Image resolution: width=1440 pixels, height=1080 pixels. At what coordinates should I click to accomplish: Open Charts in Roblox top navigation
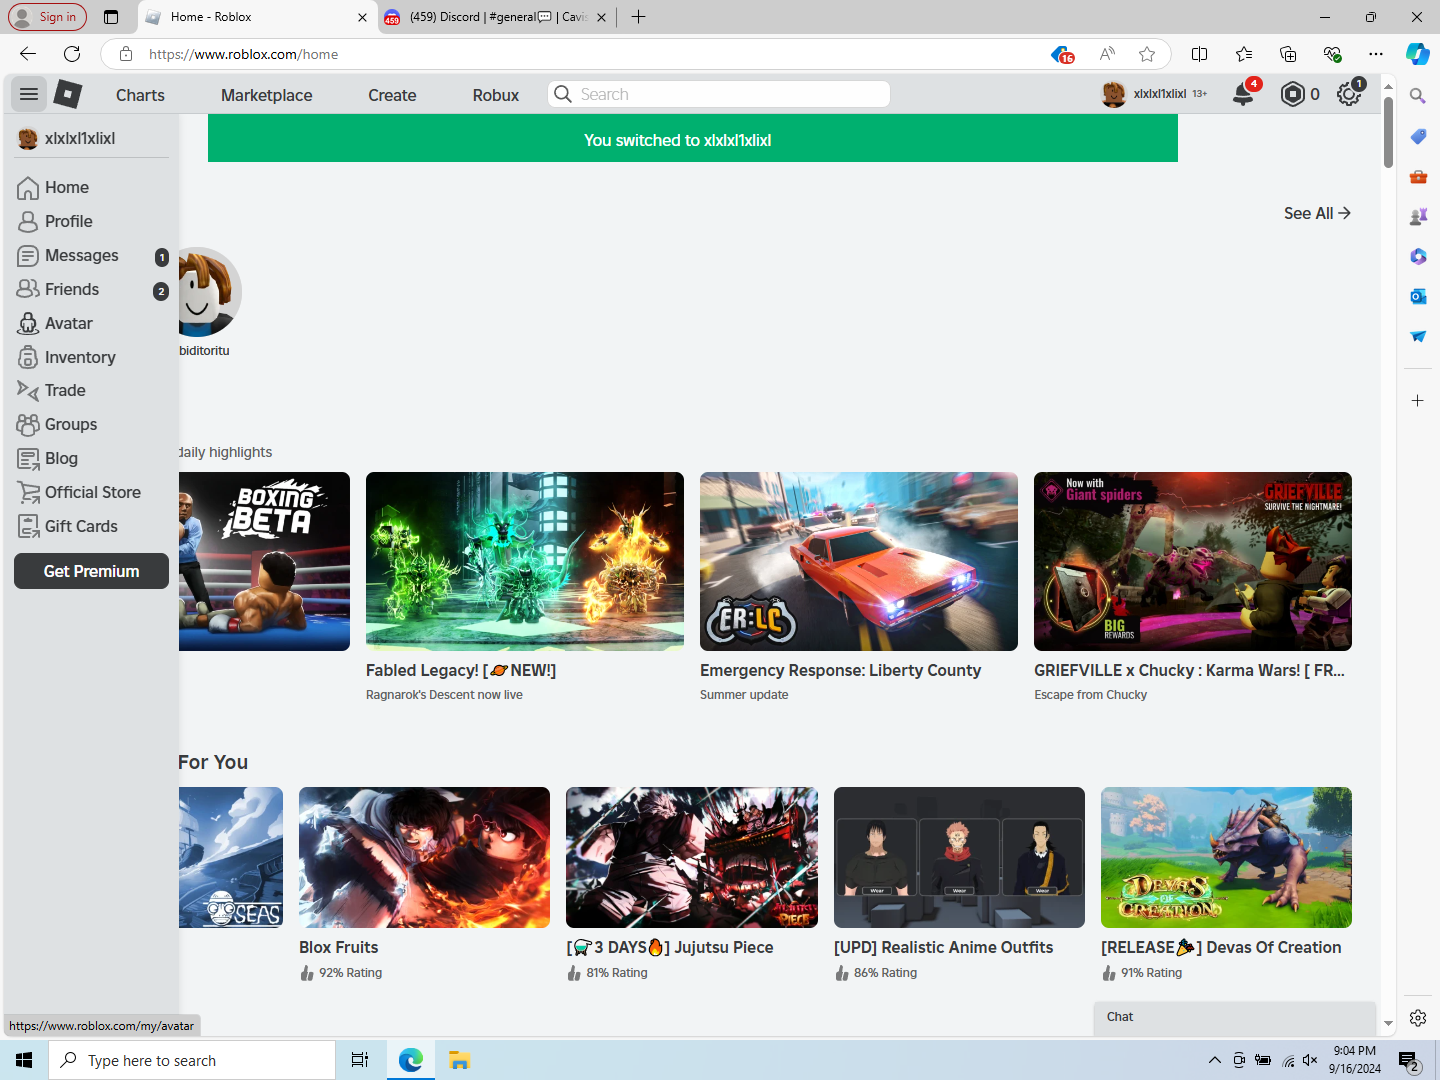[x=140, y=95]
